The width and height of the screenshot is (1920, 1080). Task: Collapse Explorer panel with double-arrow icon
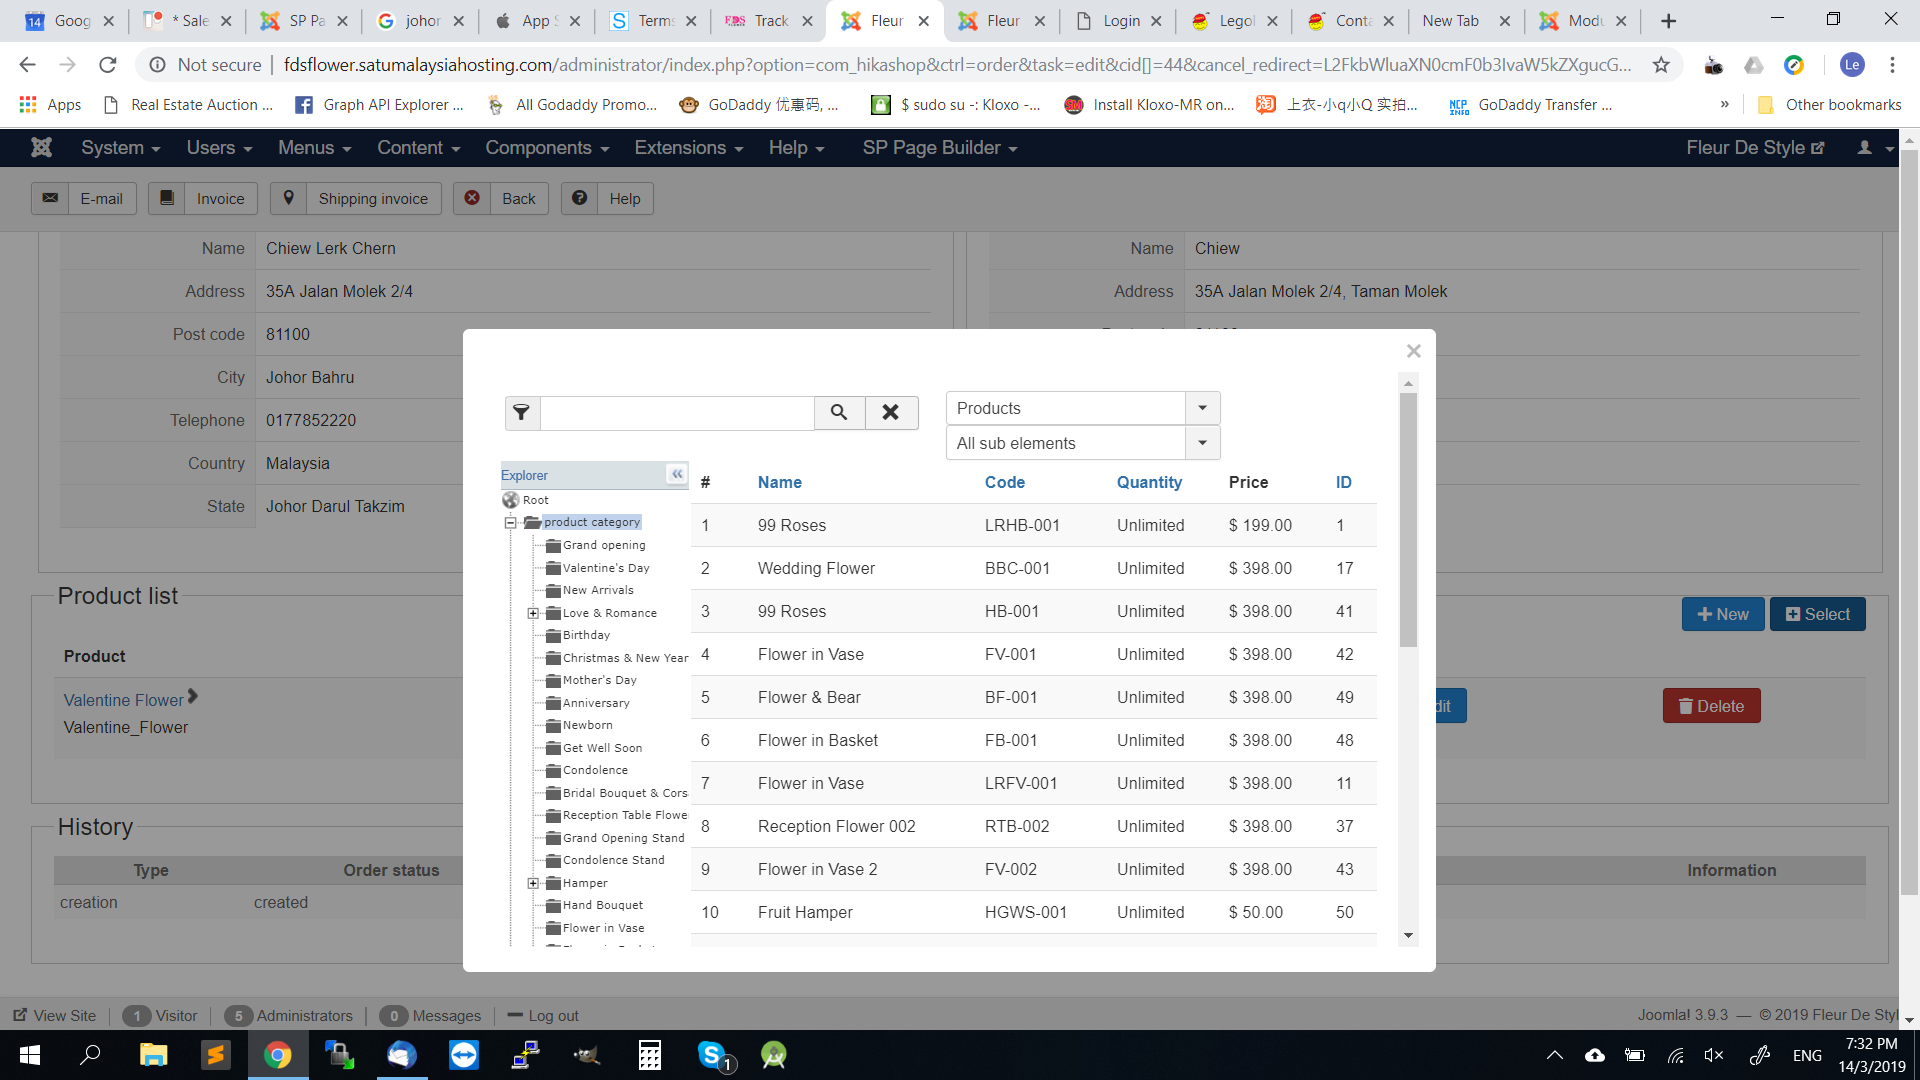[x=677, y=474]
